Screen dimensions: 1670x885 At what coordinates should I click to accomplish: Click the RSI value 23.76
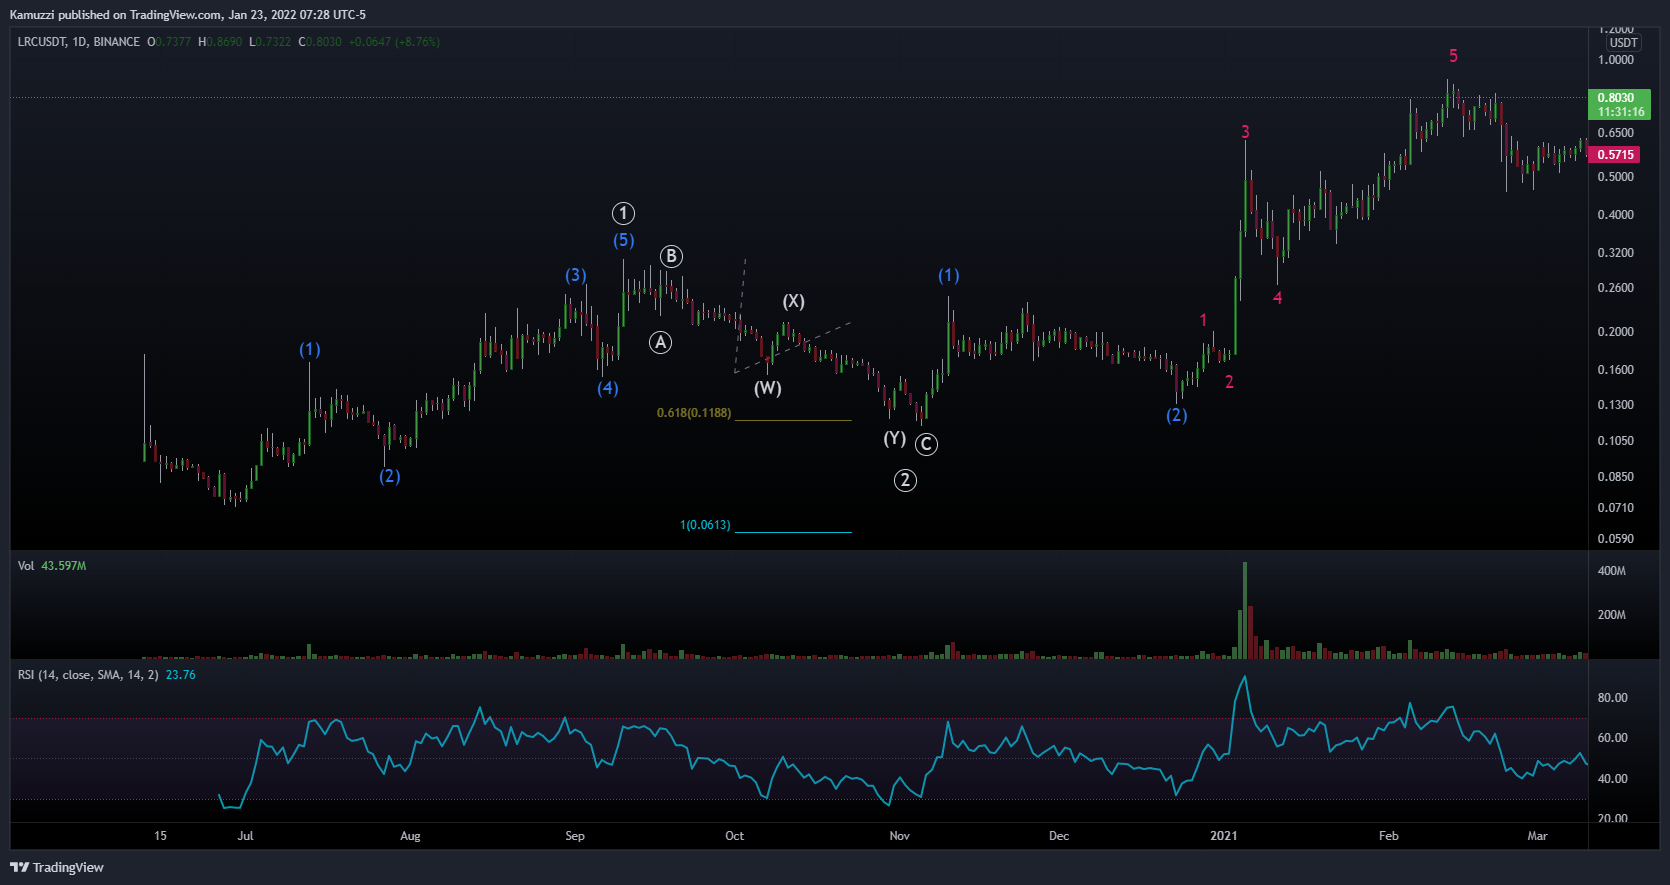coord(181,675)
